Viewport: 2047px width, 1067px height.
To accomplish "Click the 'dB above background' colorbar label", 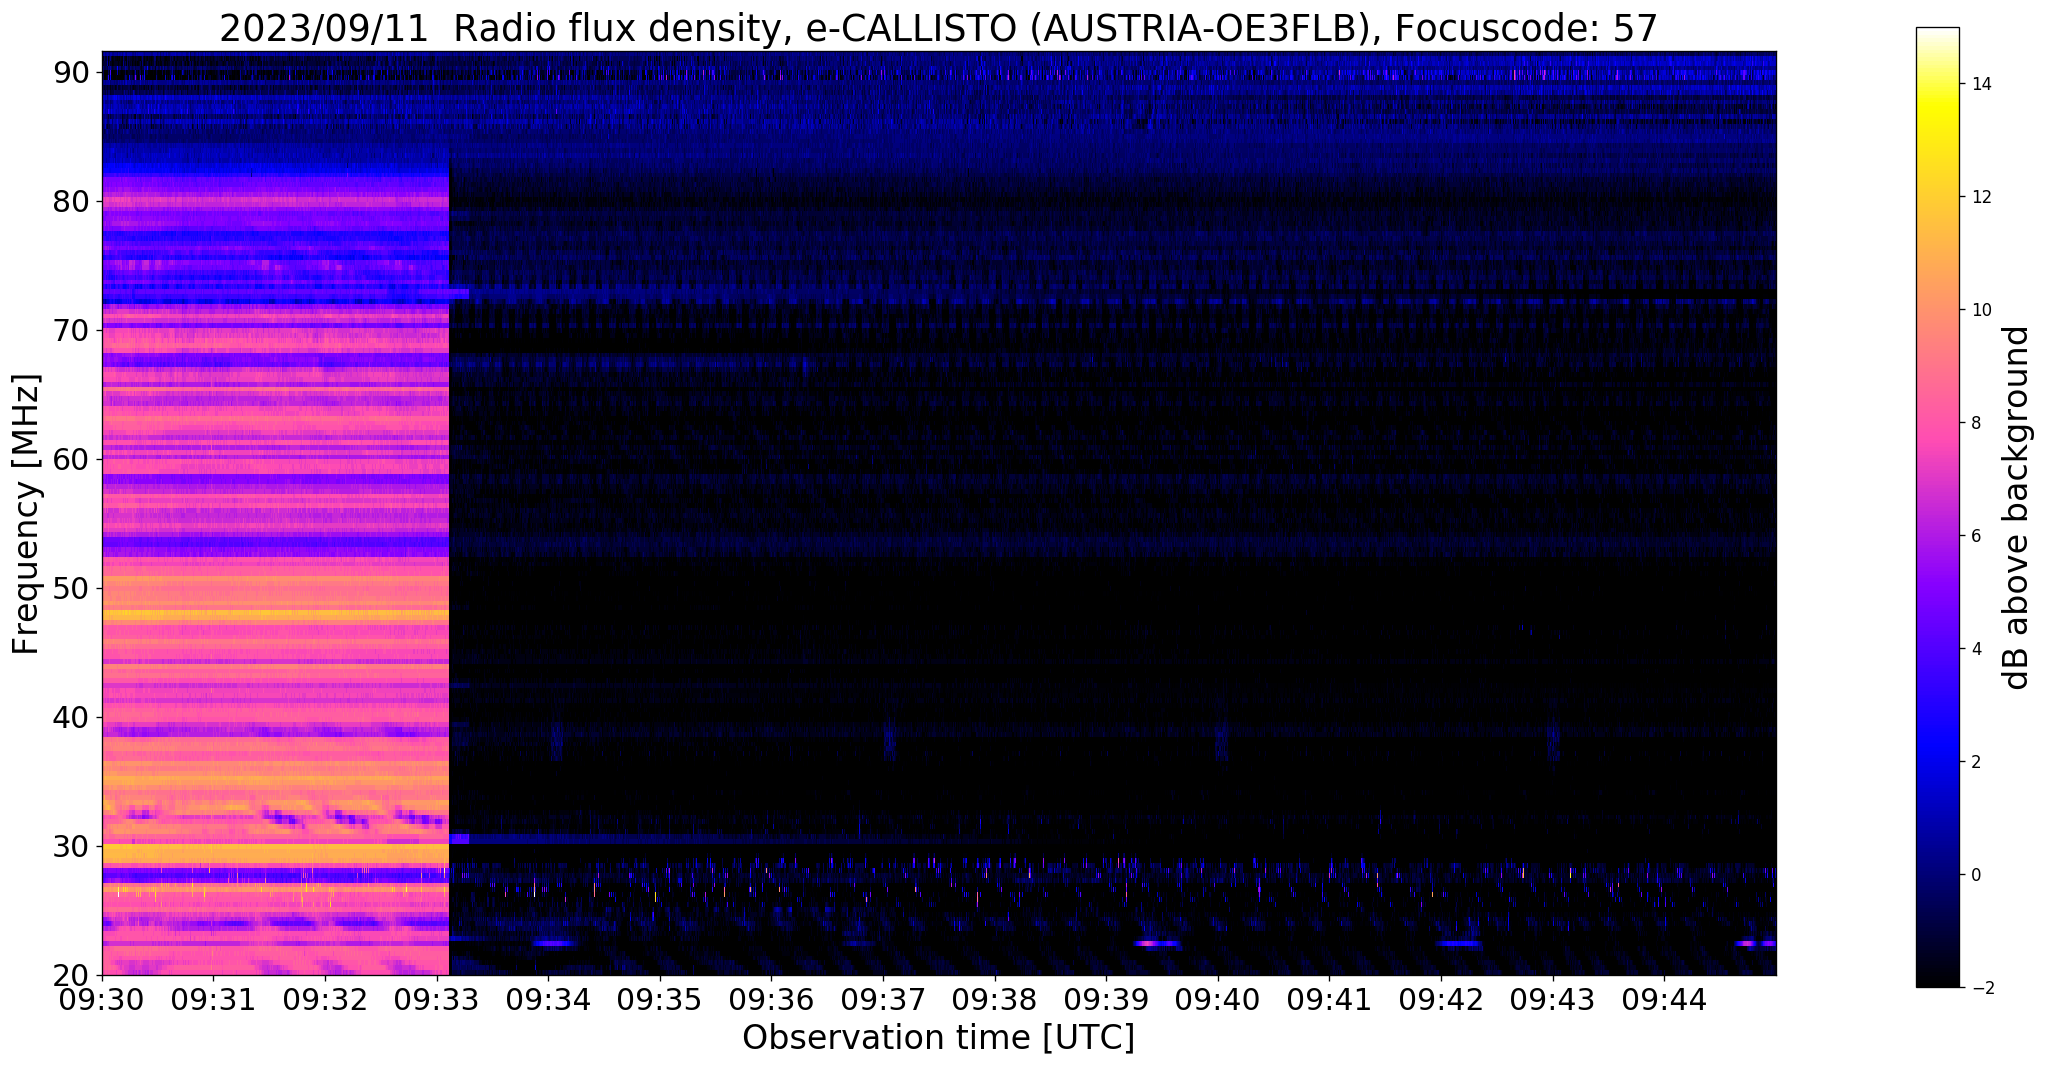I will (2017, 508).
